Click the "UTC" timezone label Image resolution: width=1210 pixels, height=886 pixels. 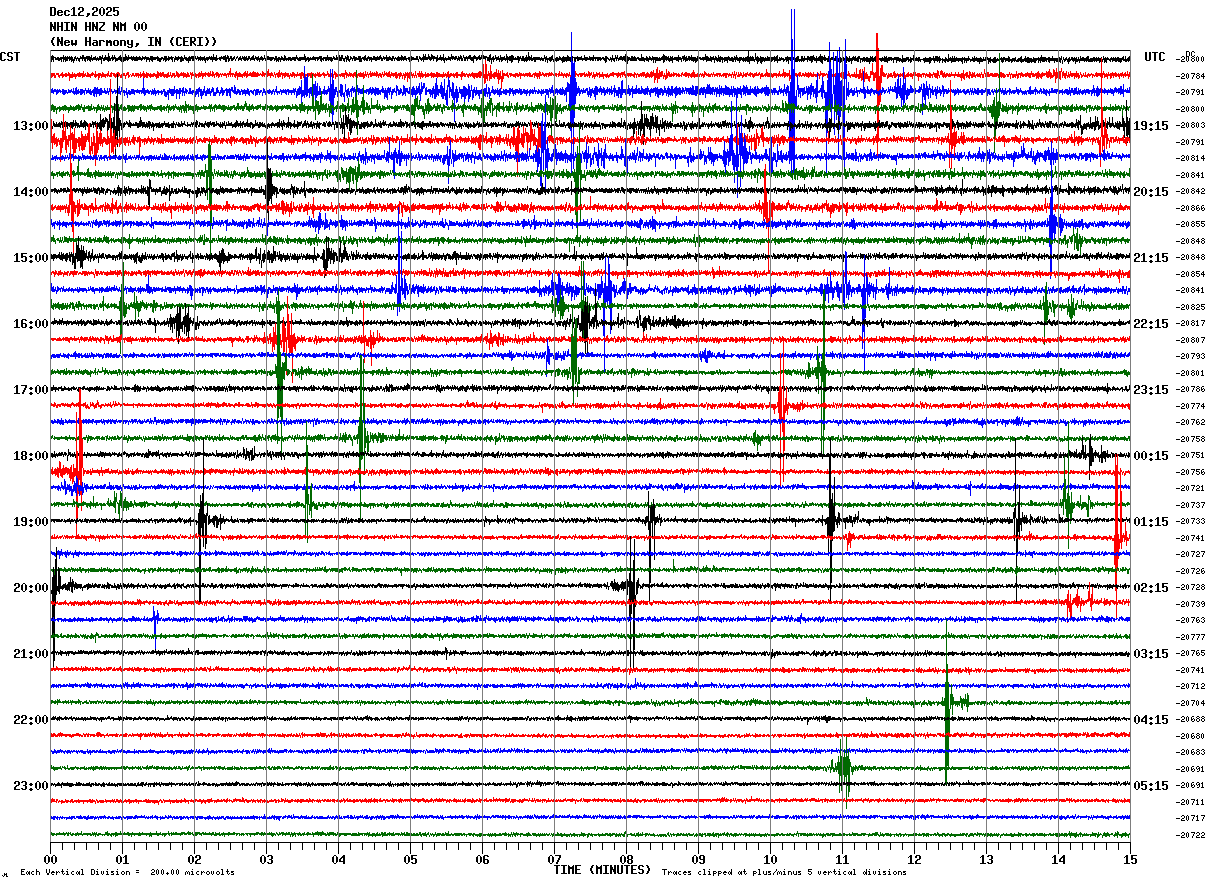(1155, 57)
